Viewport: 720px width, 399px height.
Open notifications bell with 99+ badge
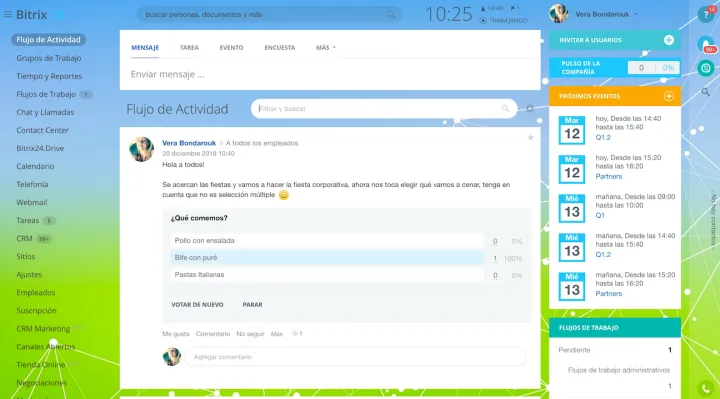pos(706,45)
